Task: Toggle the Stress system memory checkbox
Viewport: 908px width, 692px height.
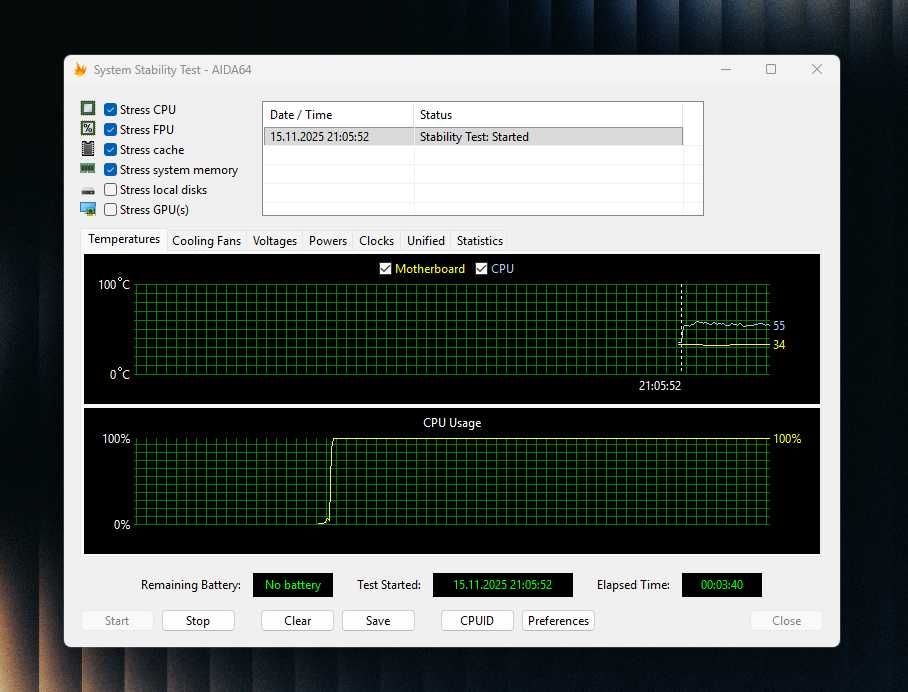Action: tap(111, 170)
